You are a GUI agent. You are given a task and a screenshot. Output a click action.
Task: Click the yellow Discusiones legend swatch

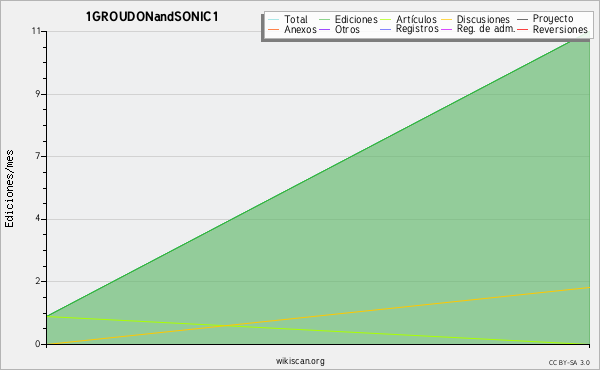coord(447,20)
